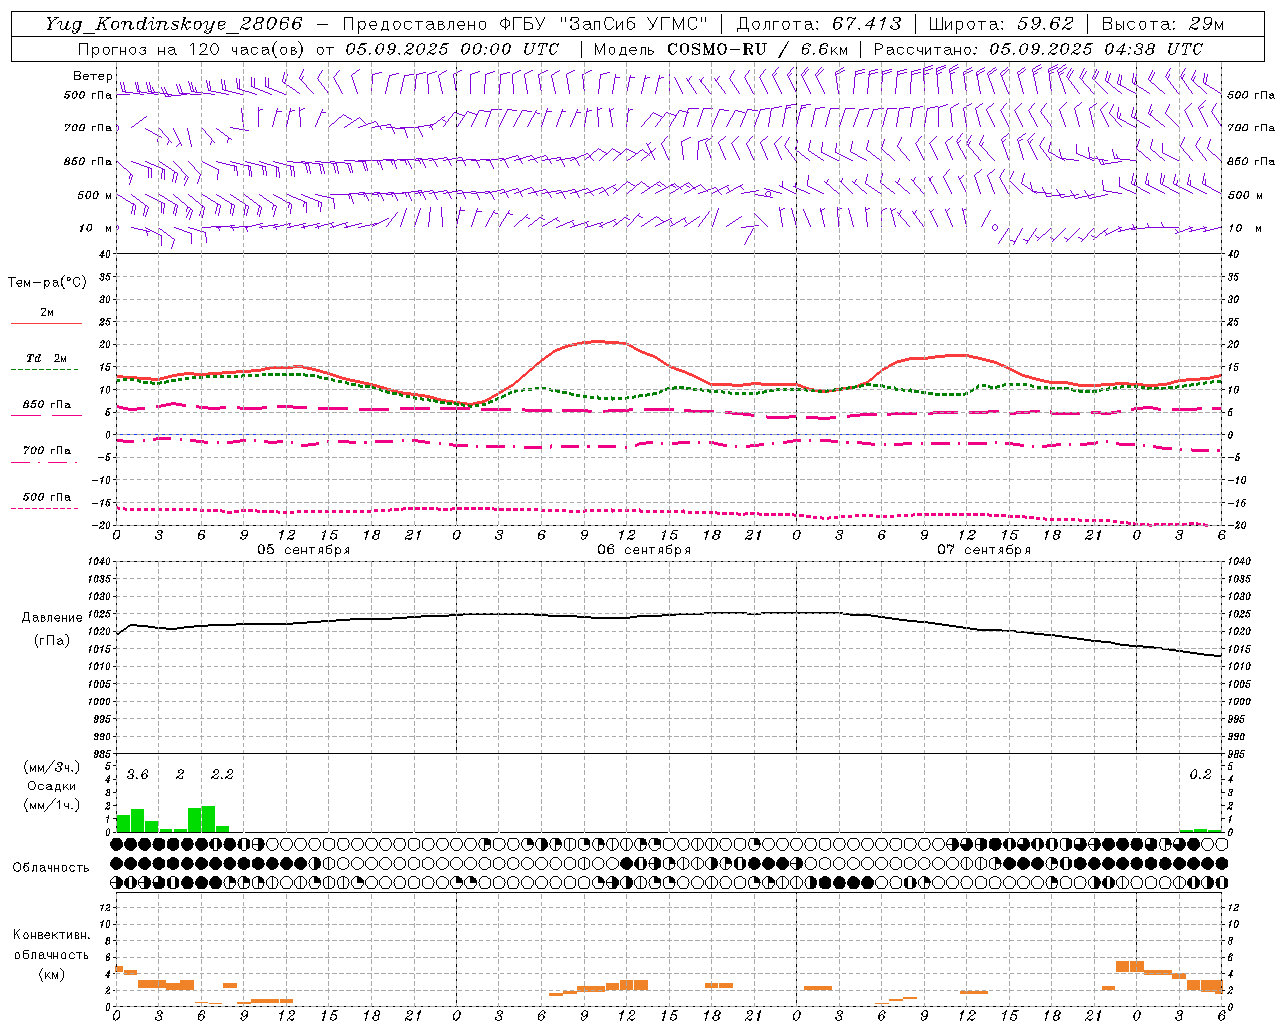
Task: Click the (км) convective height unit label
Action: [x=52, y=974]
